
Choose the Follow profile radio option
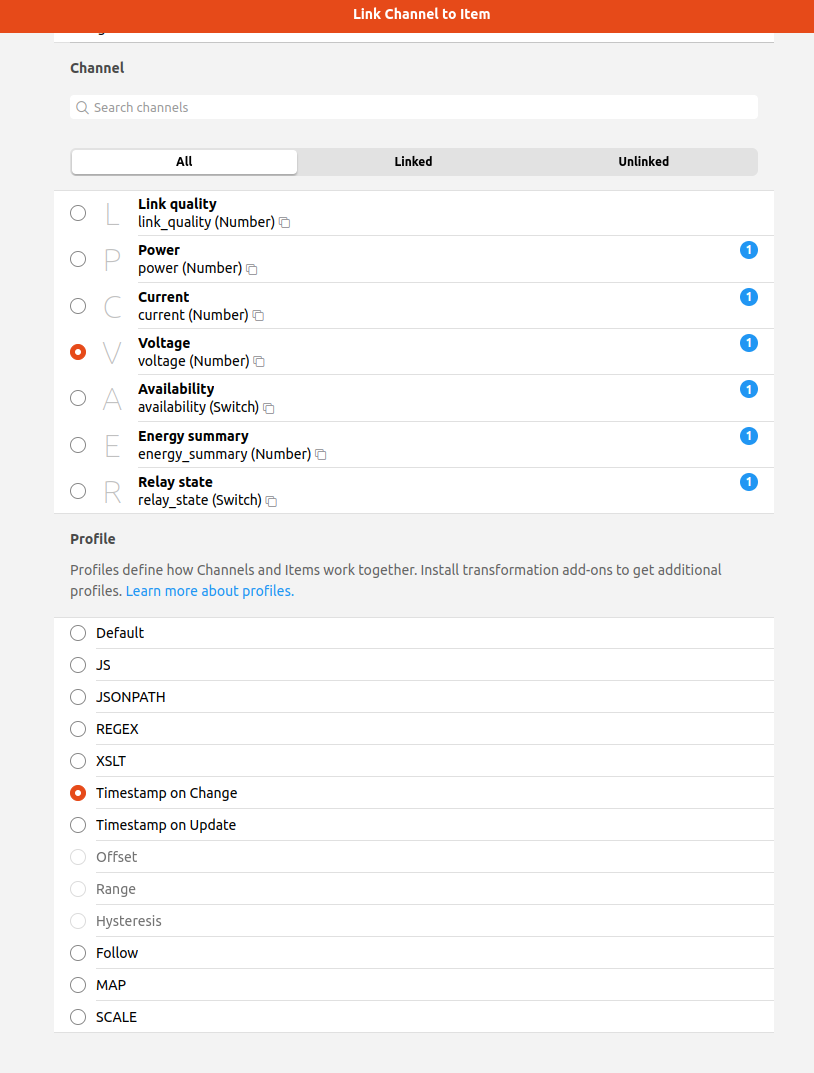coord(78,953)
